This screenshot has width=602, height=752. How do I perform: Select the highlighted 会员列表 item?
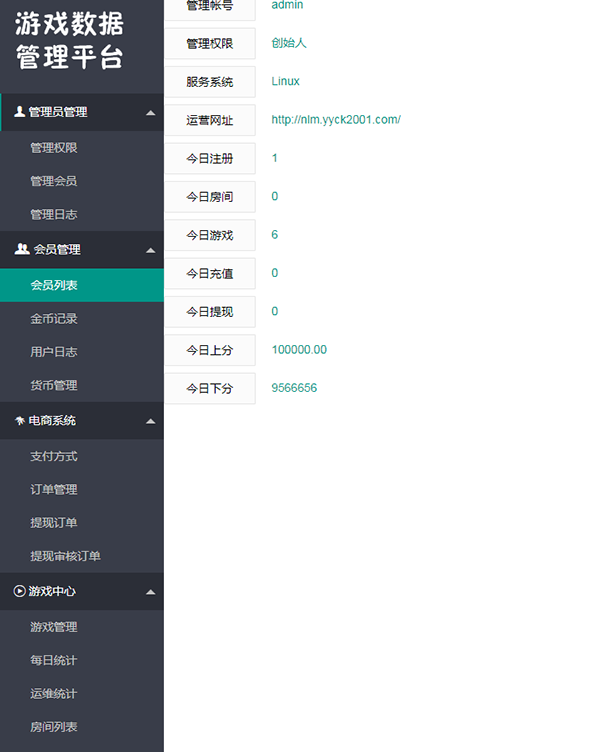[82, 285]
